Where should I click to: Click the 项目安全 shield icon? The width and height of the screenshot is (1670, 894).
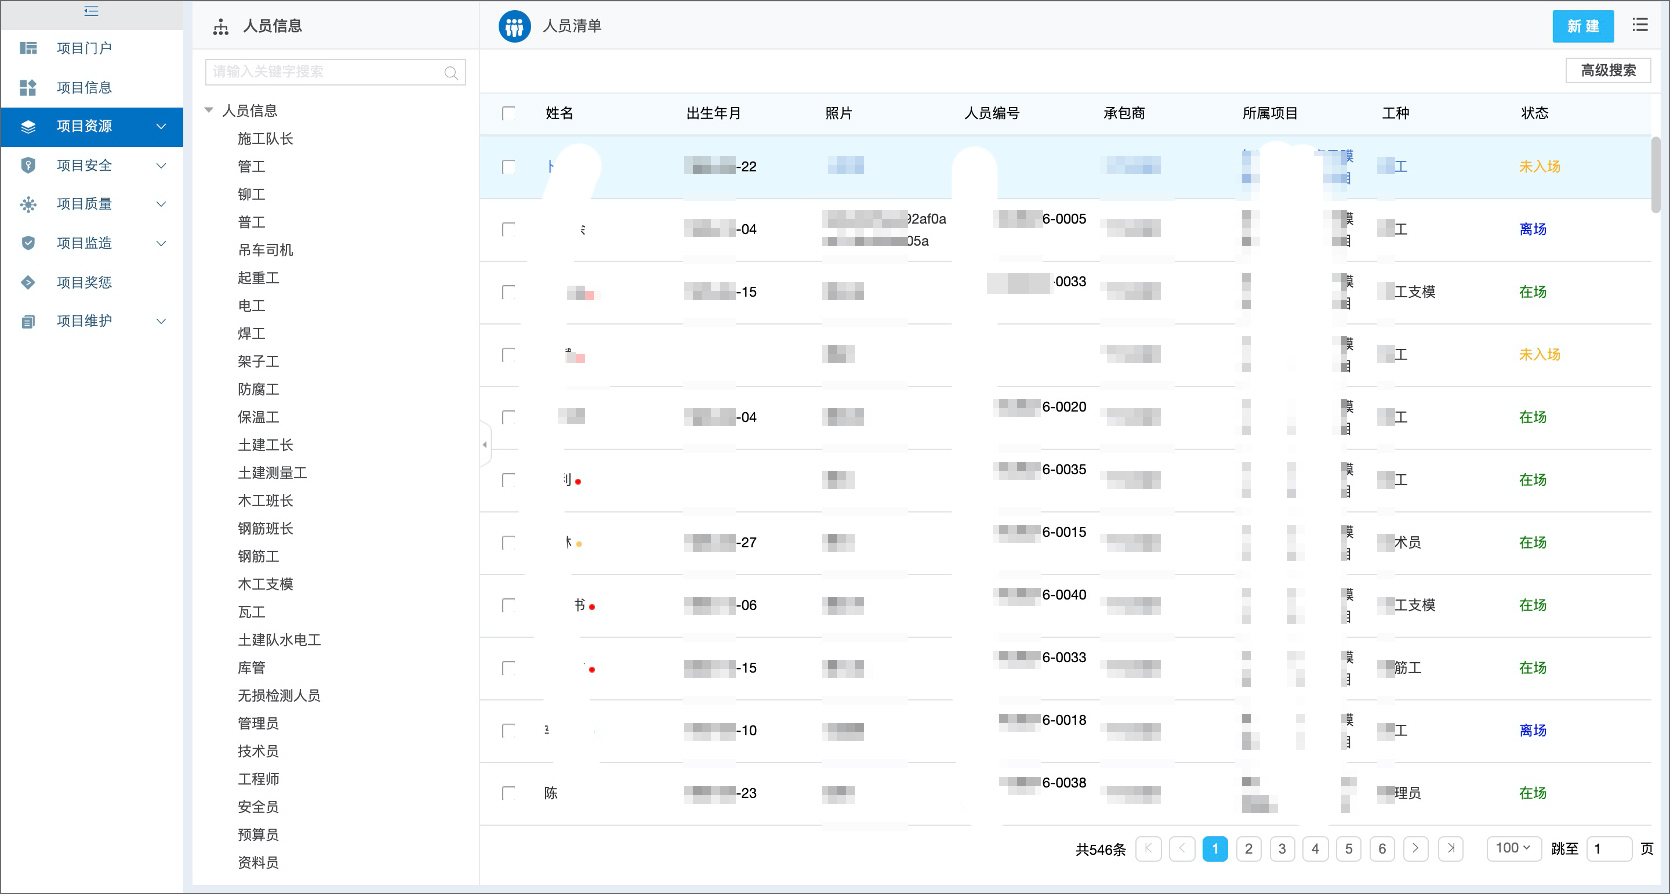pyautogui.click(x=28, y=166)
